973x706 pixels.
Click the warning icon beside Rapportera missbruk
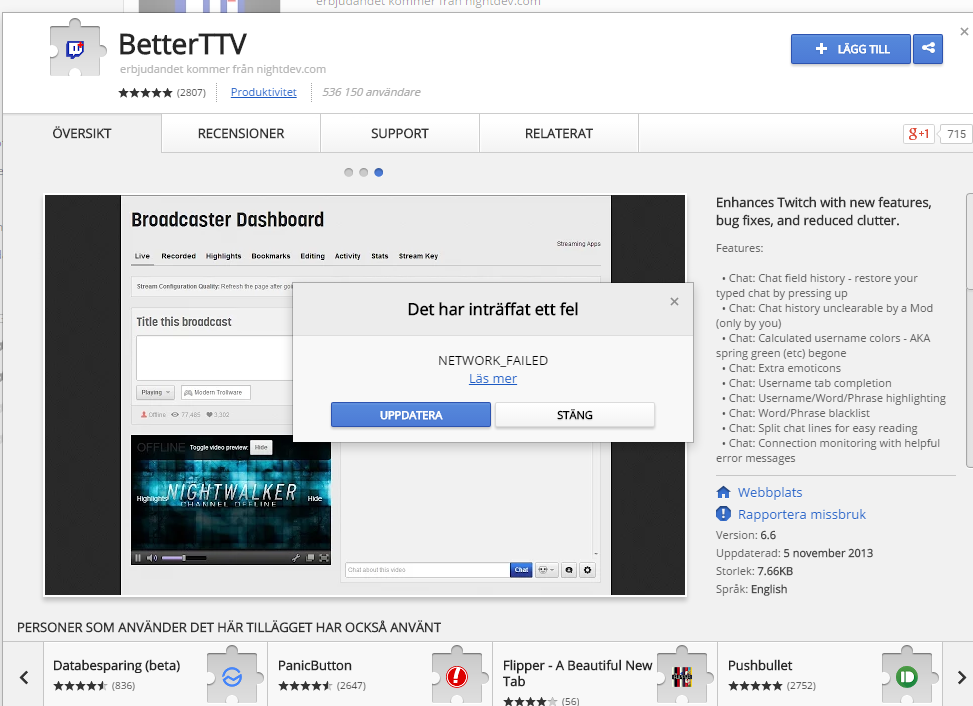(x=724, y=514)
